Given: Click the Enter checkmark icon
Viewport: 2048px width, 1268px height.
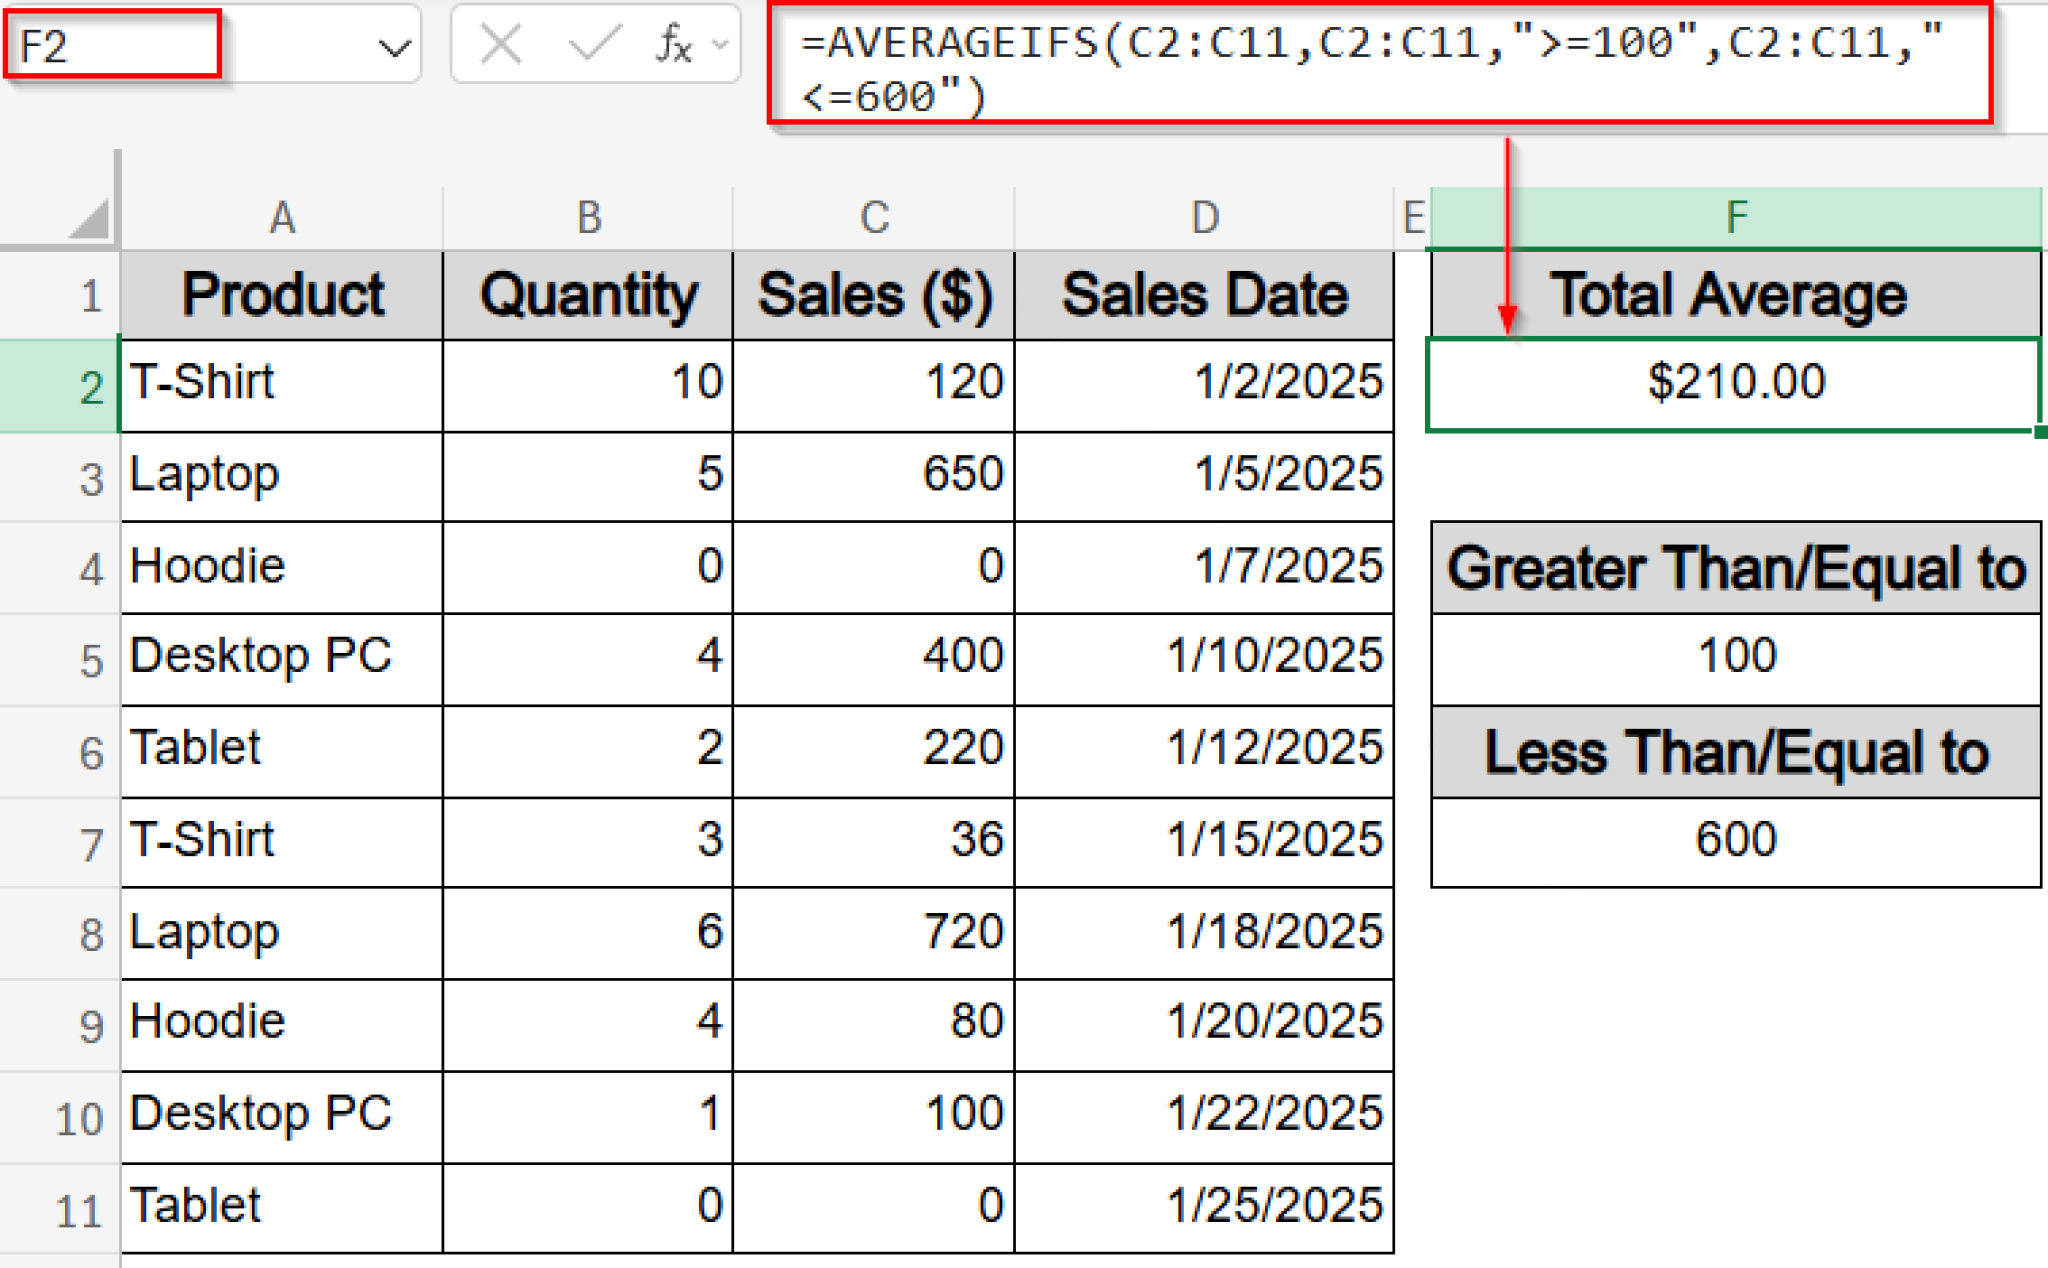Looking at the screenshot, I should 594,44.
